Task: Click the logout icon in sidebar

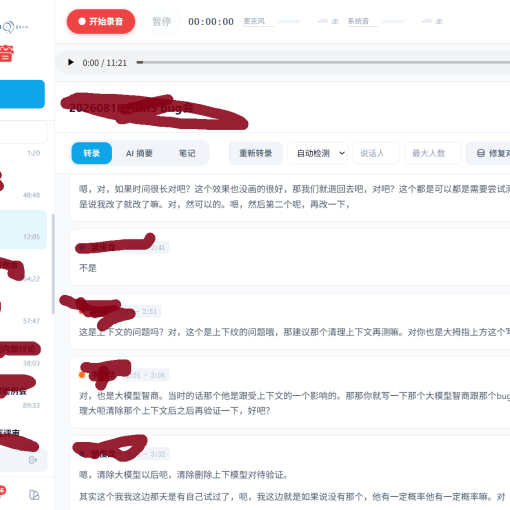Action: coord(33,460)
